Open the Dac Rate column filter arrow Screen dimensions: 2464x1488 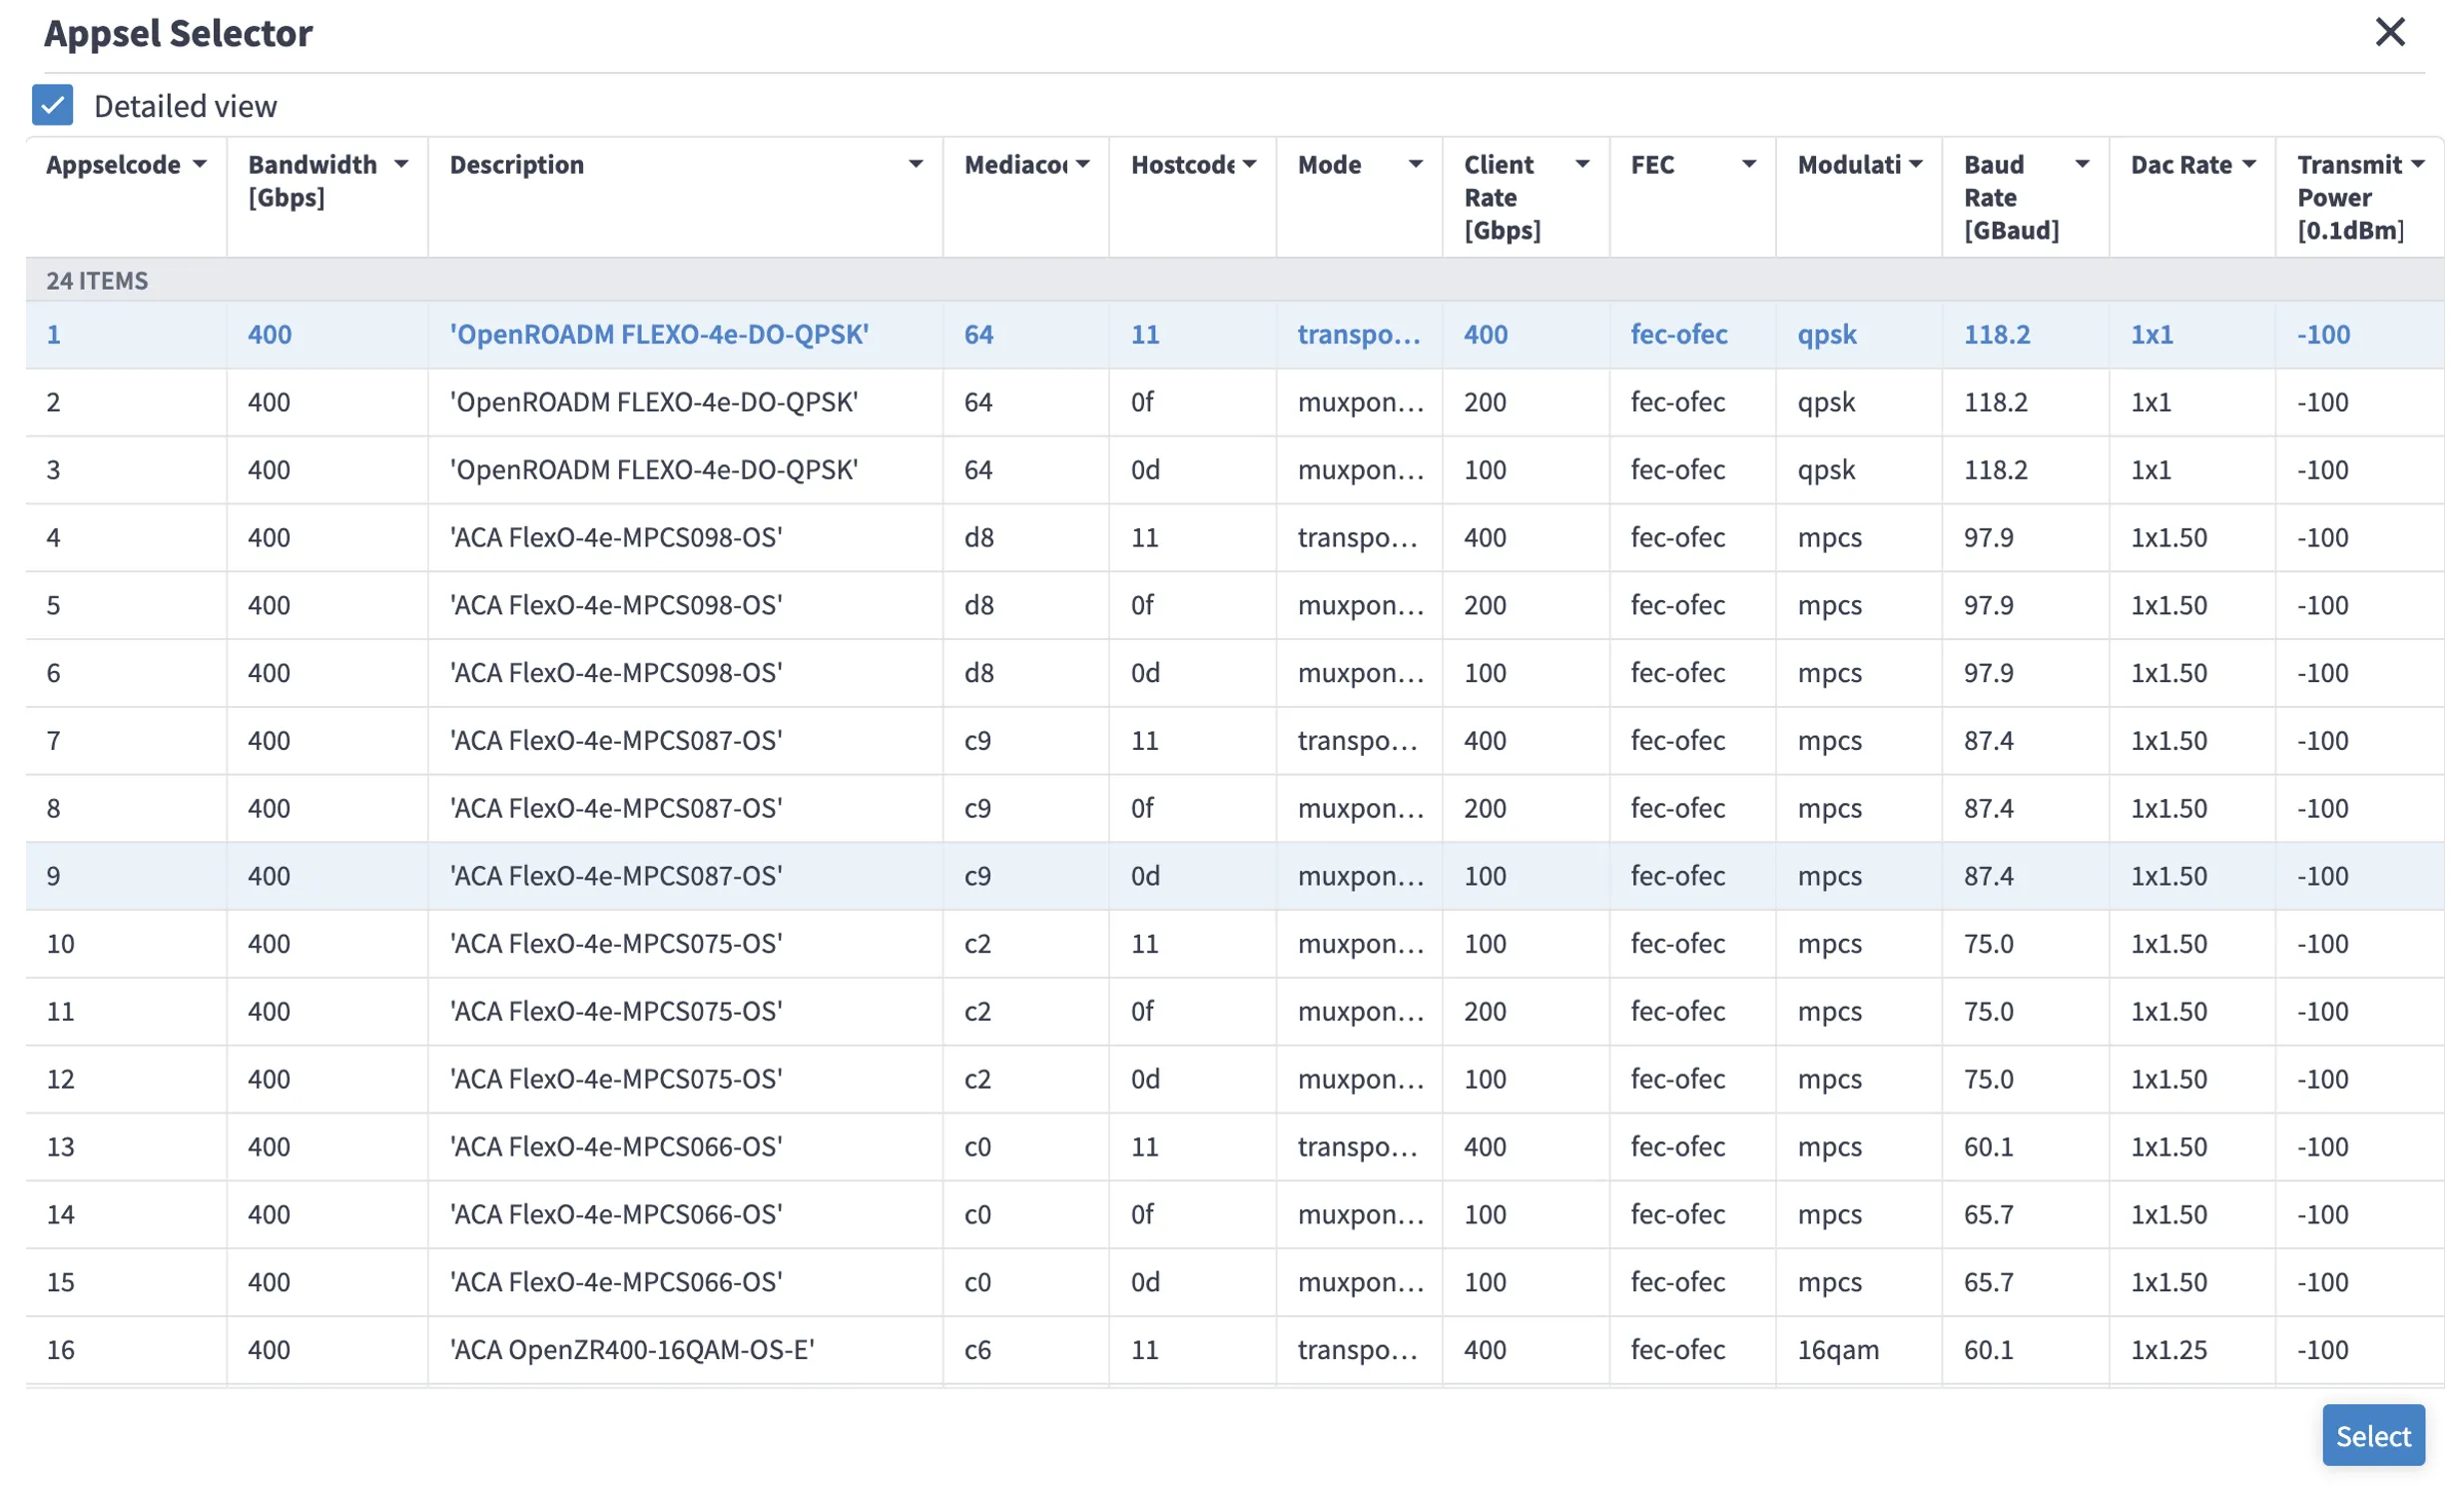pyautogui.click(x=2248, y=164)
